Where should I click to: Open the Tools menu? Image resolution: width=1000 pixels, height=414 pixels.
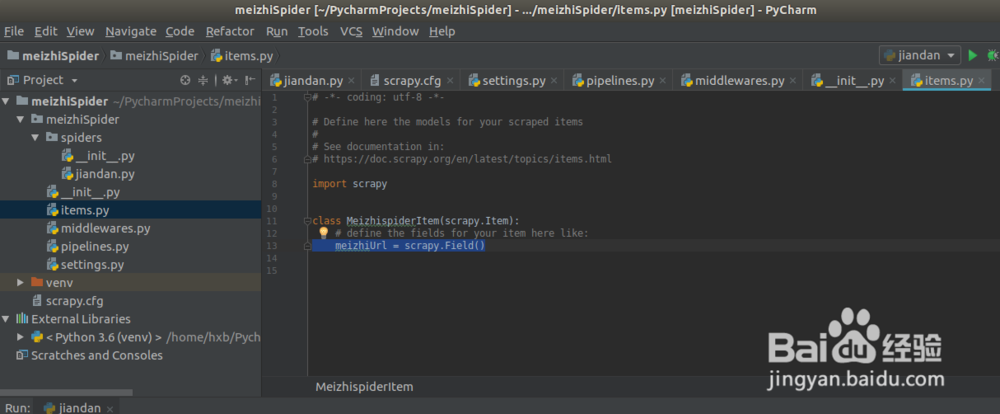tap(313, 31)
